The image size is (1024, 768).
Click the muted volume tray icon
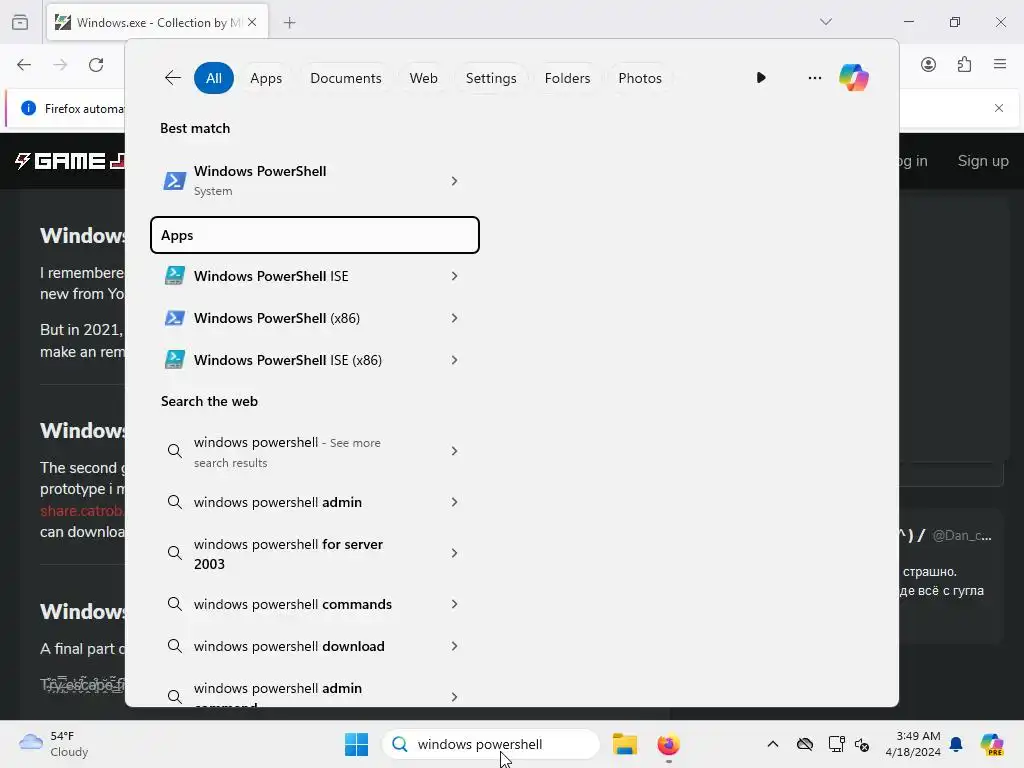[862, 744]
